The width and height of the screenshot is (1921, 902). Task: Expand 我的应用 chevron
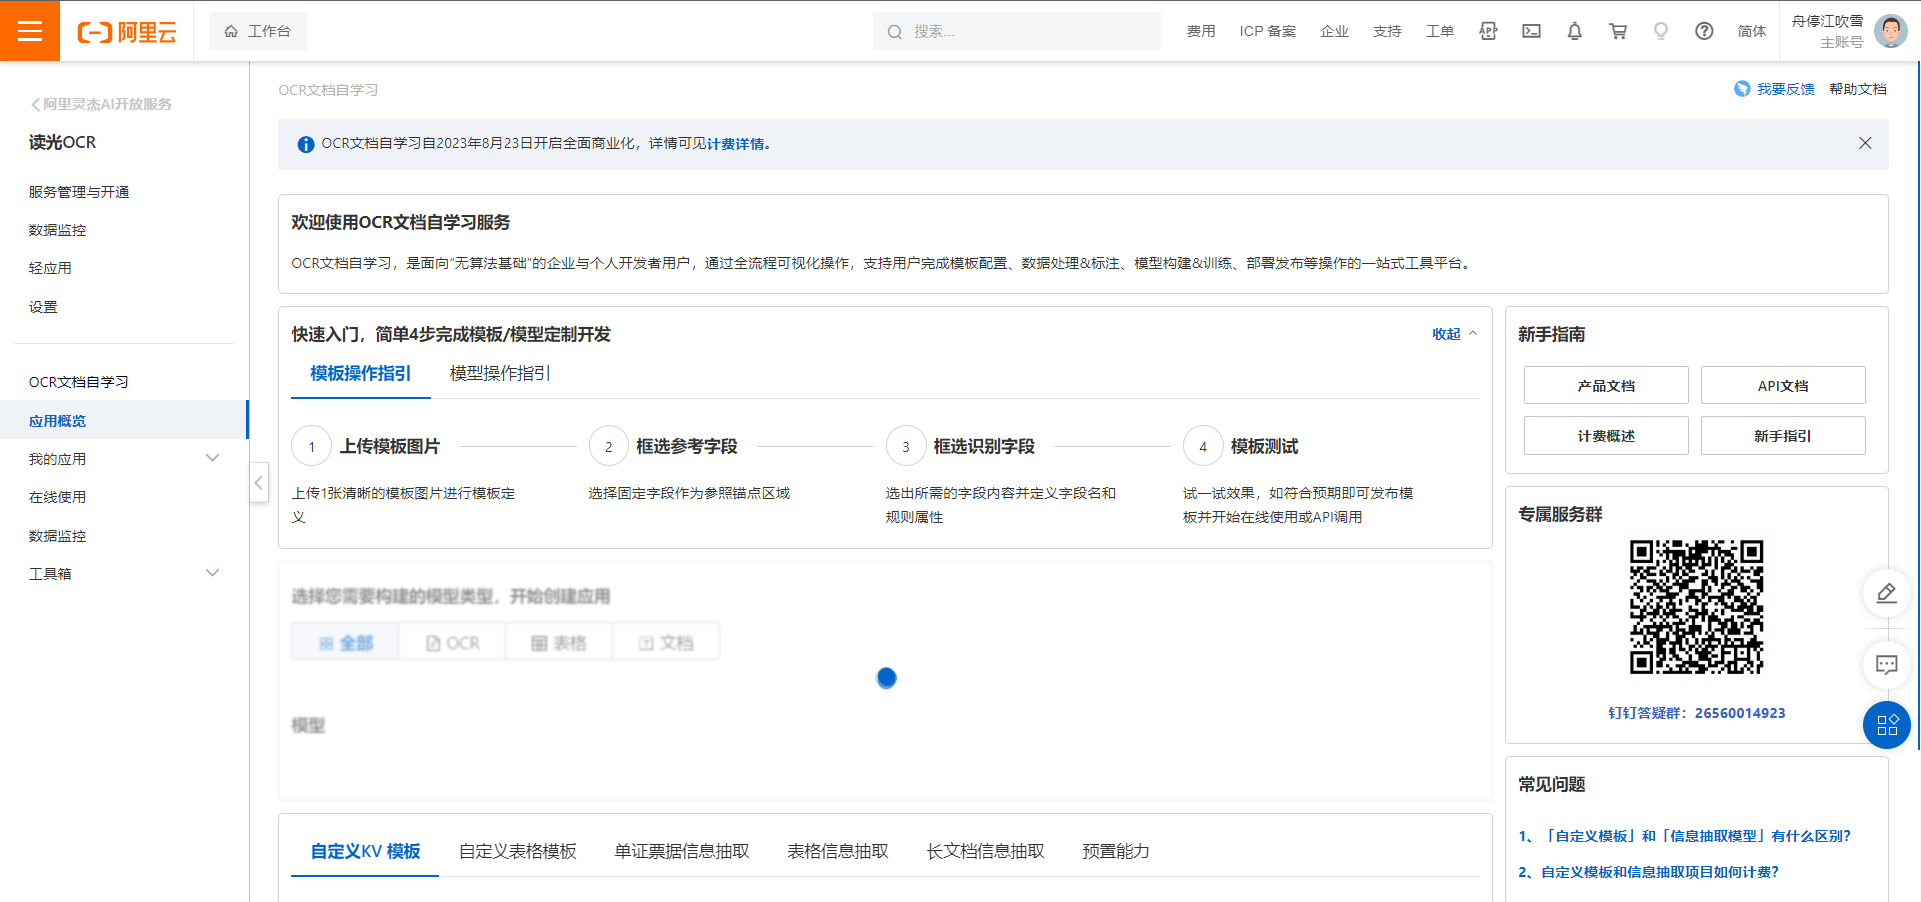(212, 458)
